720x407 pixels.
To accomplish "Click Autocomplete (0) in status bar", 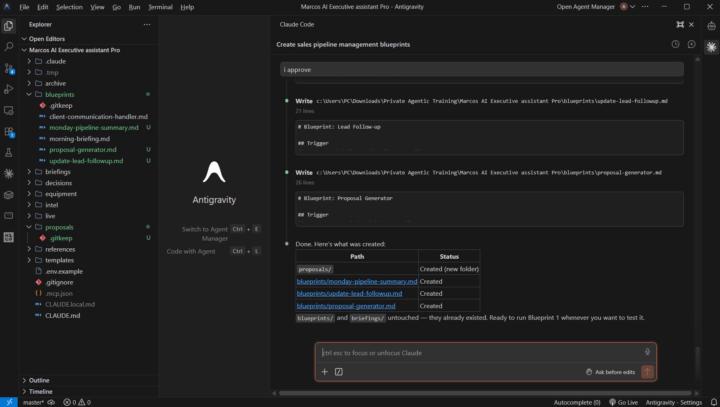I will tap(577, 402).
